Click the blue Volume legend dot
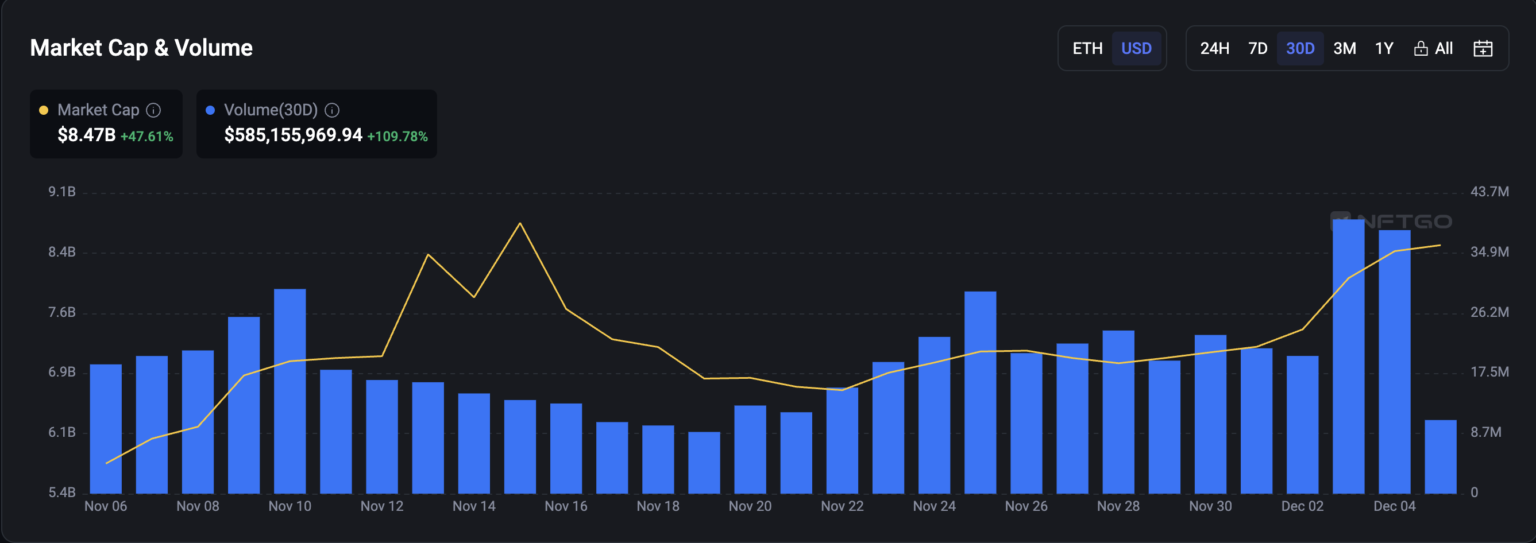Viewport: 1536px width, 543px height. coord(210,110)
